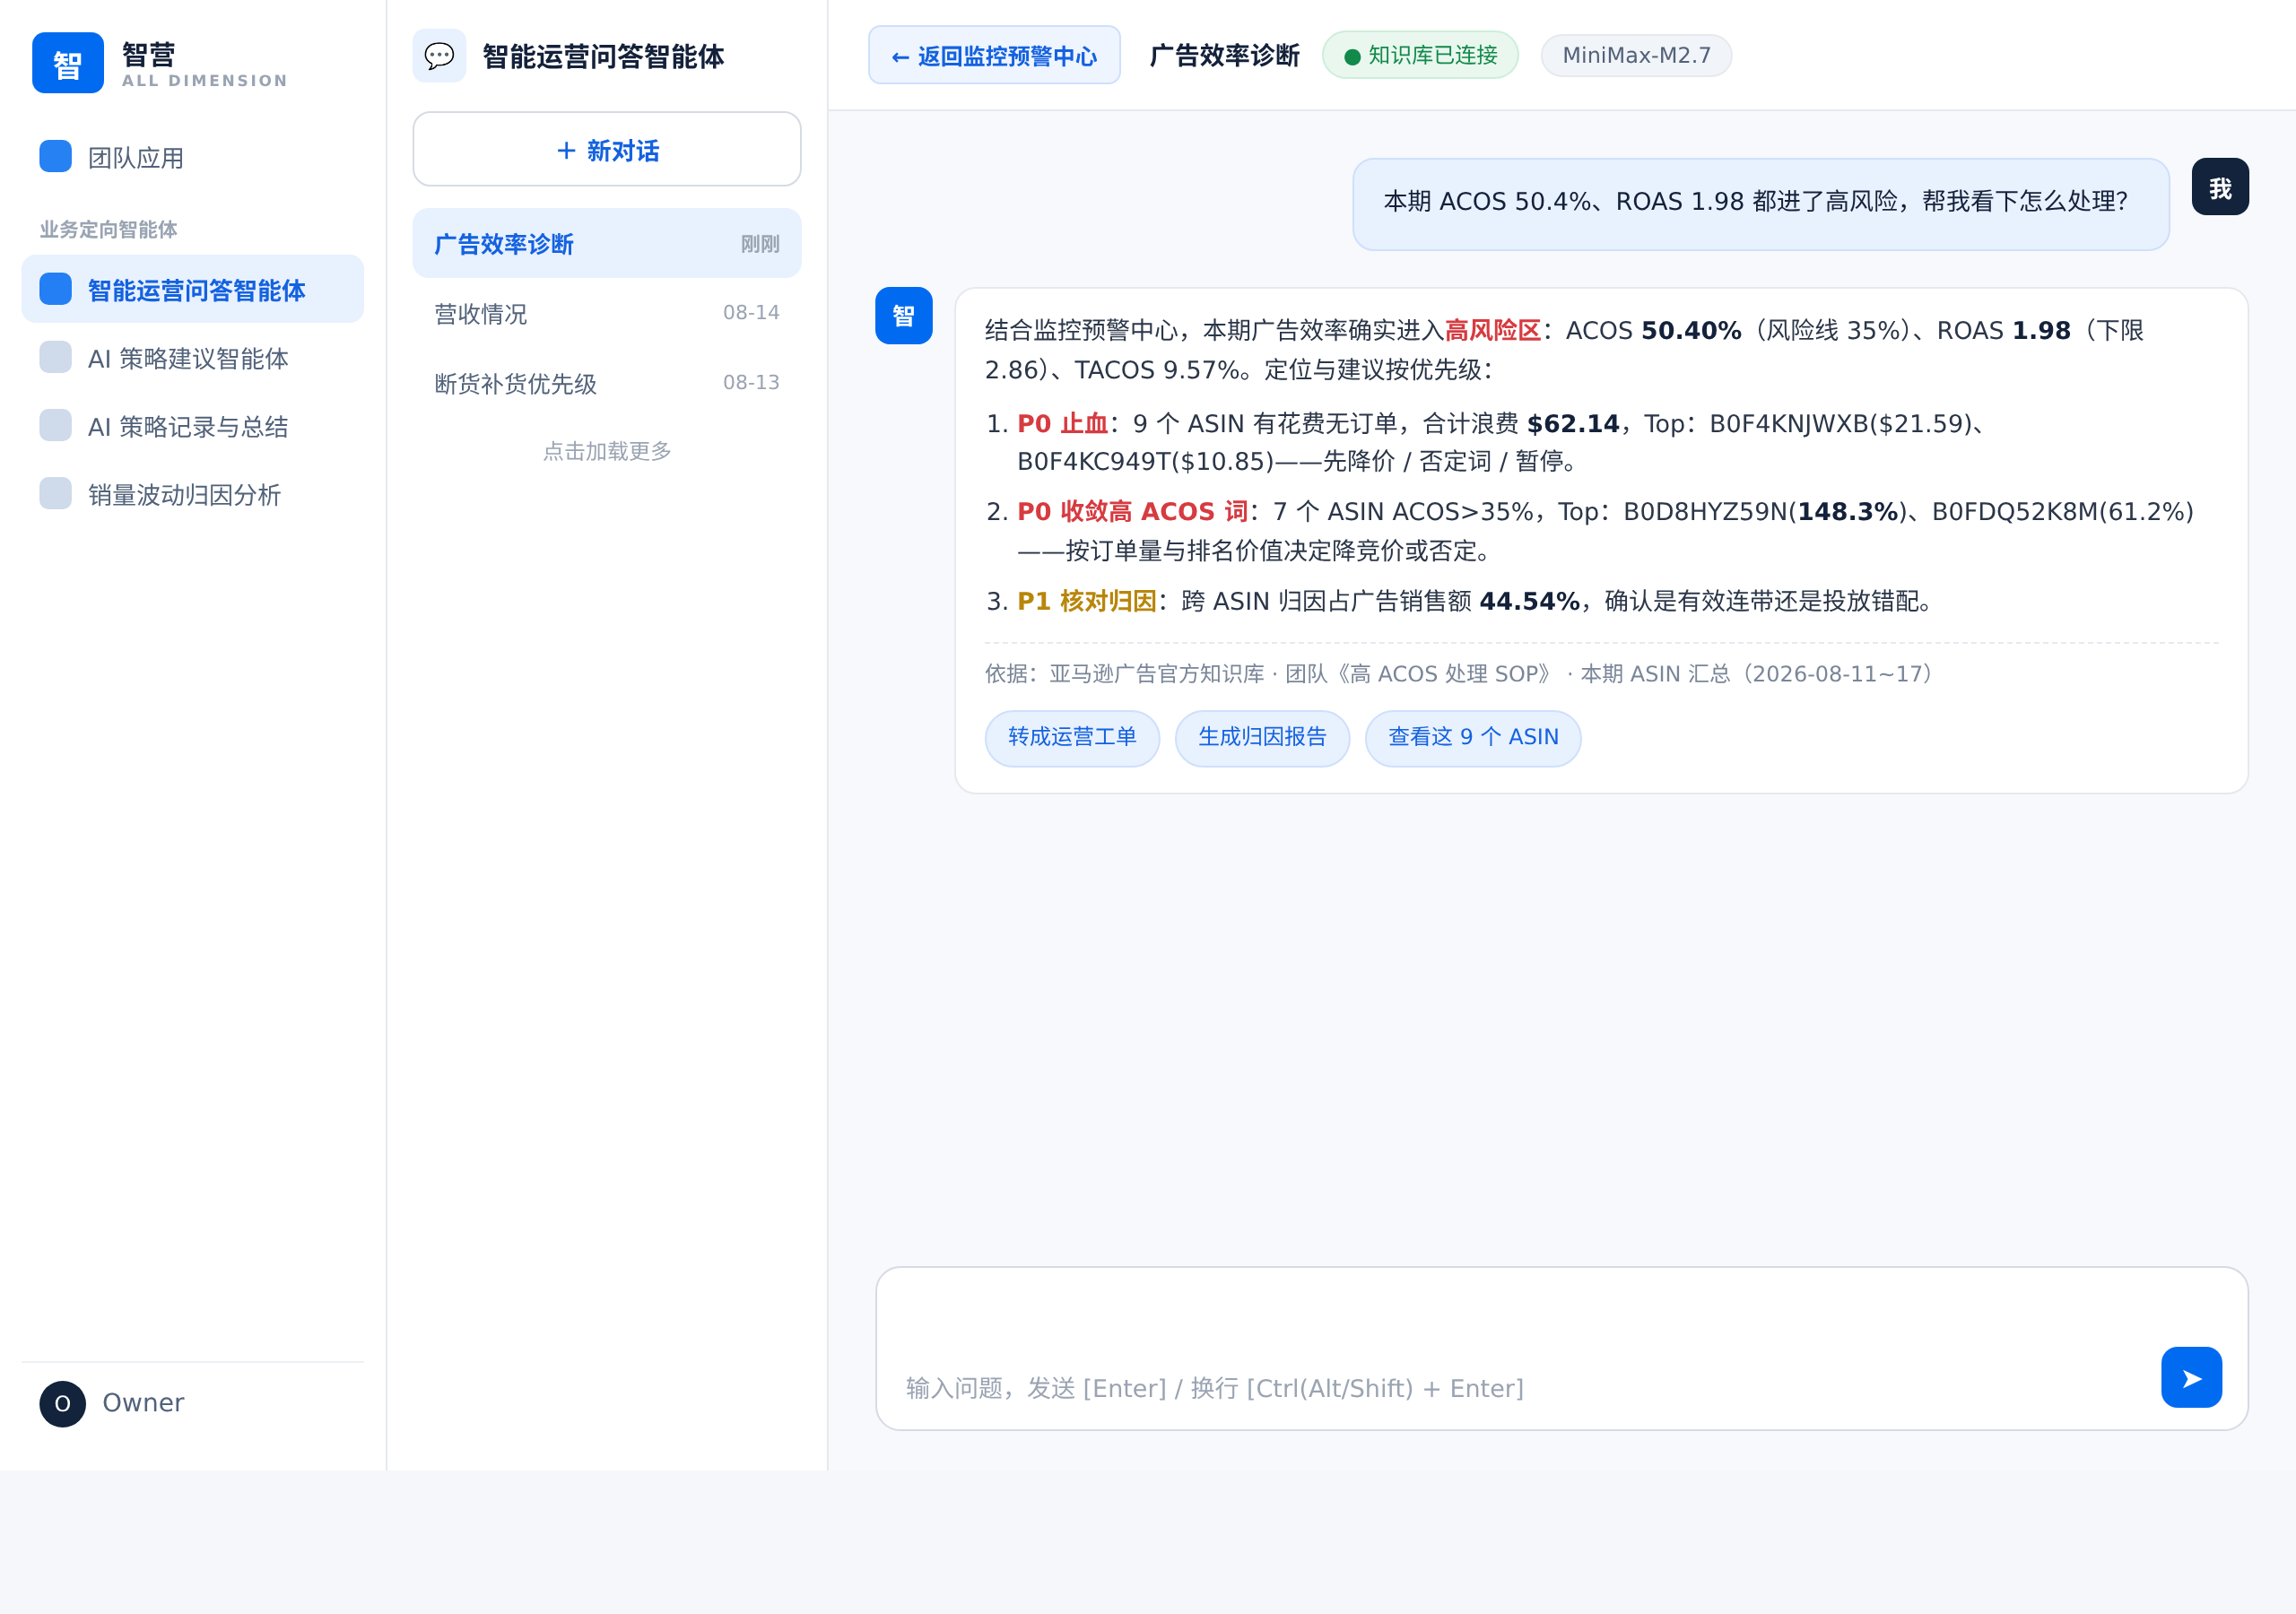Click the P0 止血 label

click(x=1062, y=424)
